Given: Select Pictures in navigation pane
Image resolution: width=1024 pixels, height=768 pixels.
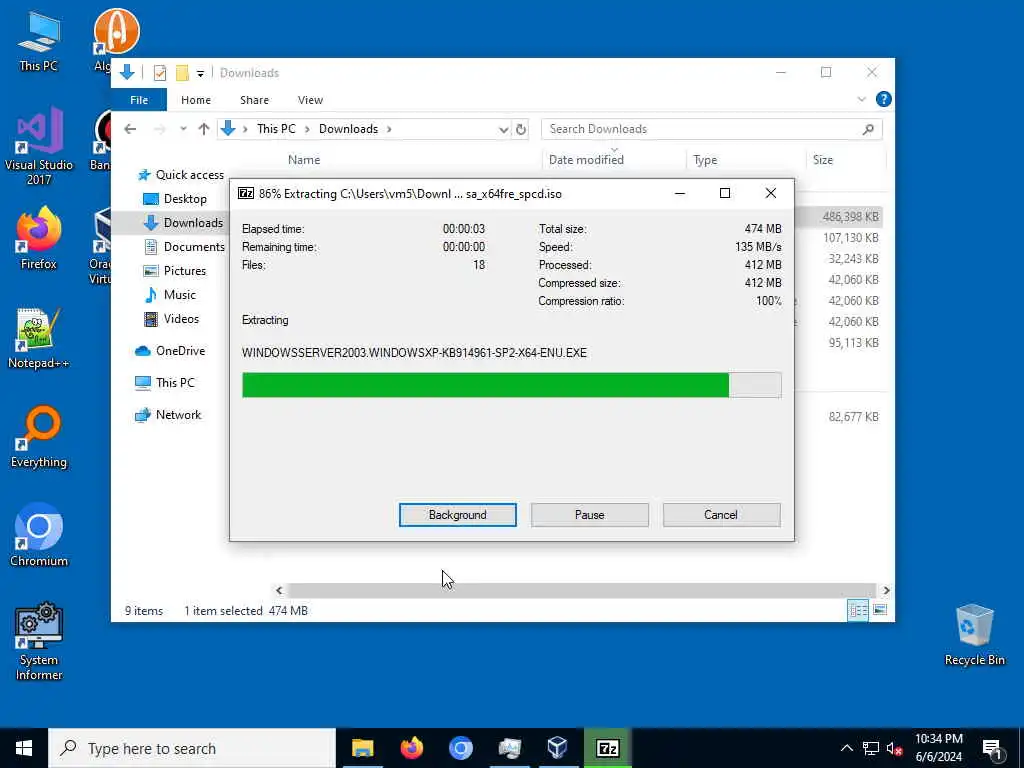Looking at the screenshot, I should tap(174, 270).
